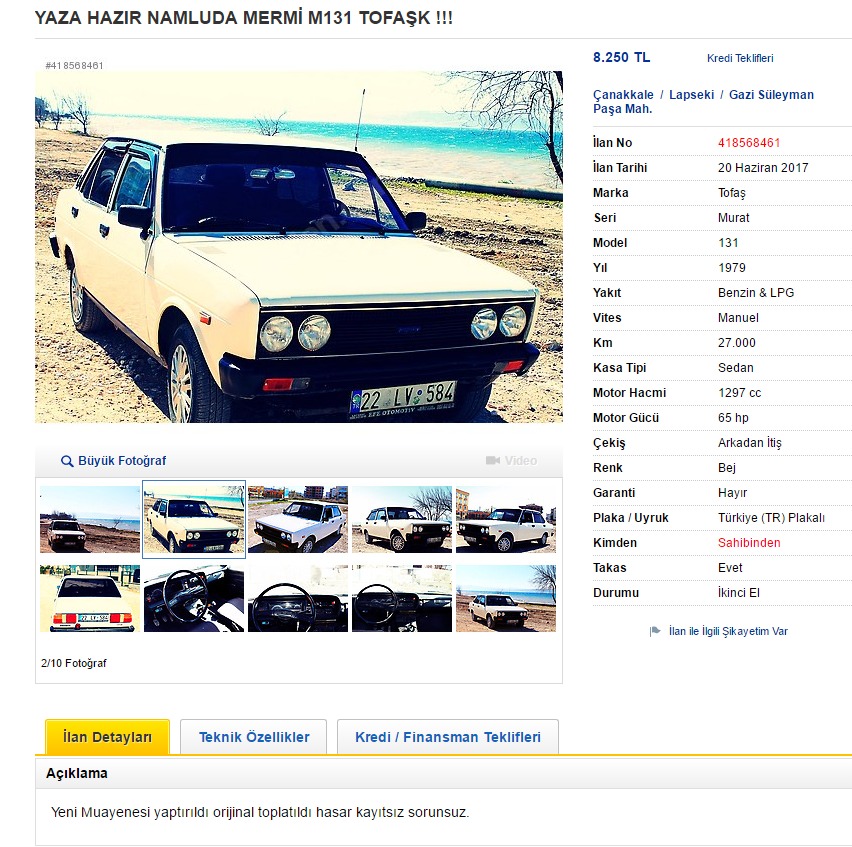This screenshot has height=847, width=852.
Task: Select the İlan Detayları tab
Action: click(x=108, y=737)
